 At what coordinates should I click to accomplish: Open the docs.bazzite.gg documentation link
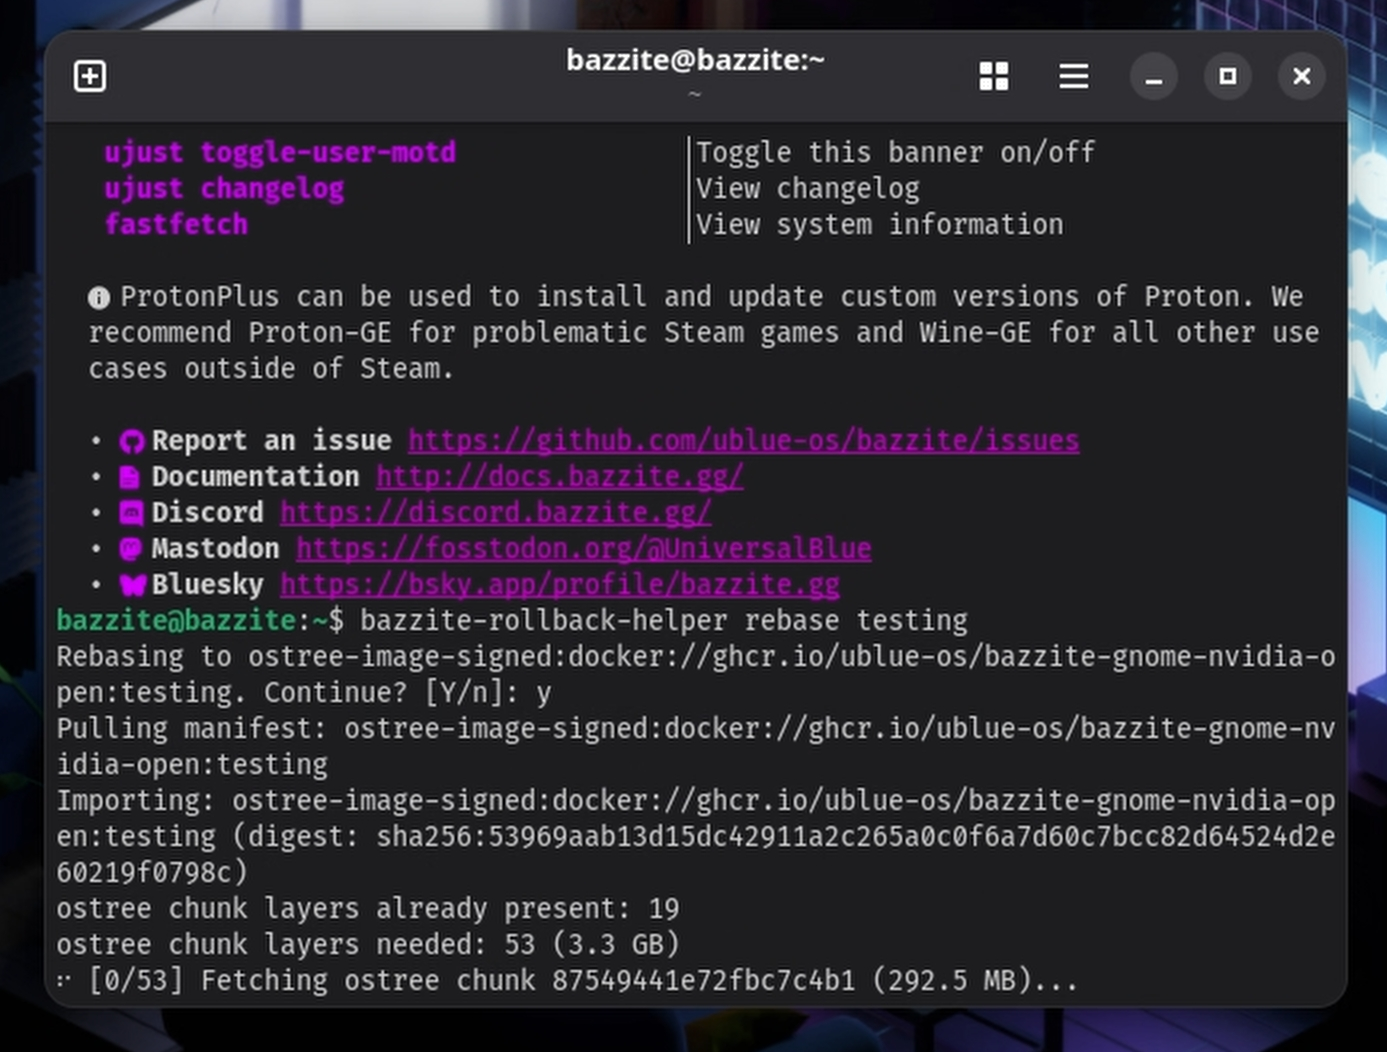[x=560, y=477]
